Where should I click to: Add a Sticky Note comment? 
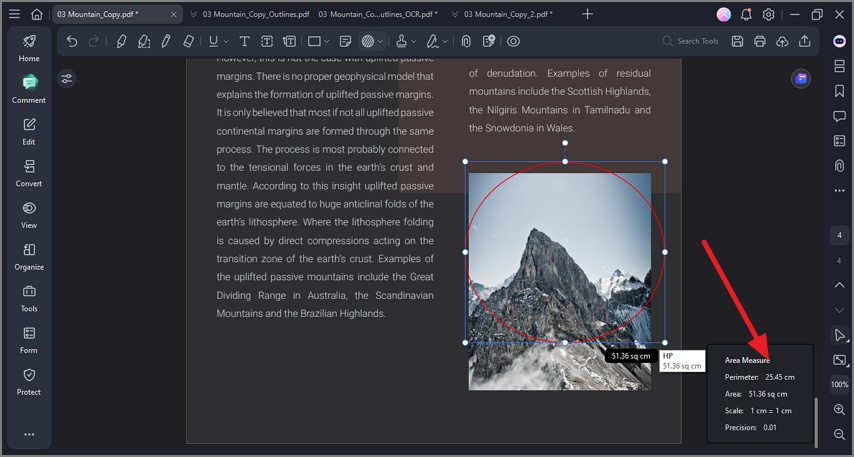click(345, 41)
